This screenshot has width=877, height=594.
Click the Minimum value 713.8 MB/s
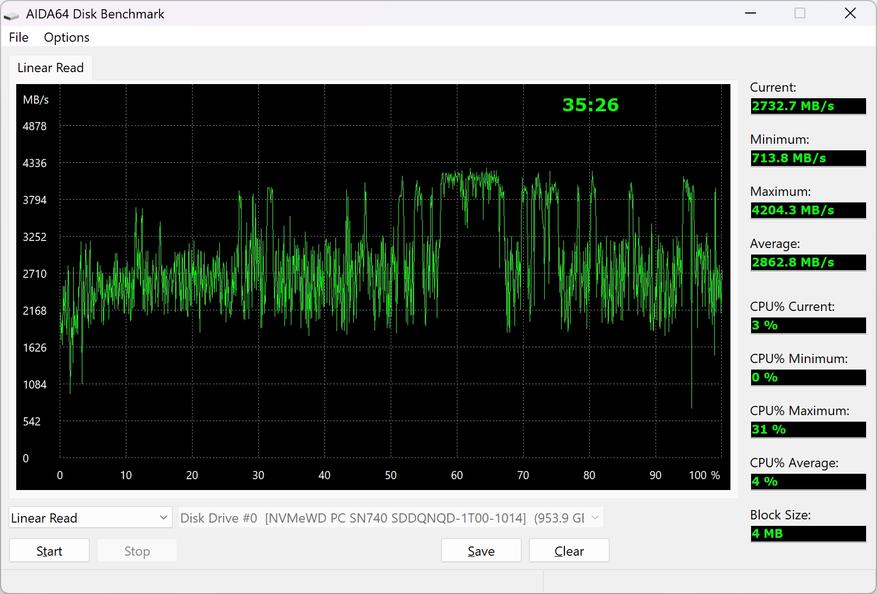pyautogui.click(x=808, y=158)
